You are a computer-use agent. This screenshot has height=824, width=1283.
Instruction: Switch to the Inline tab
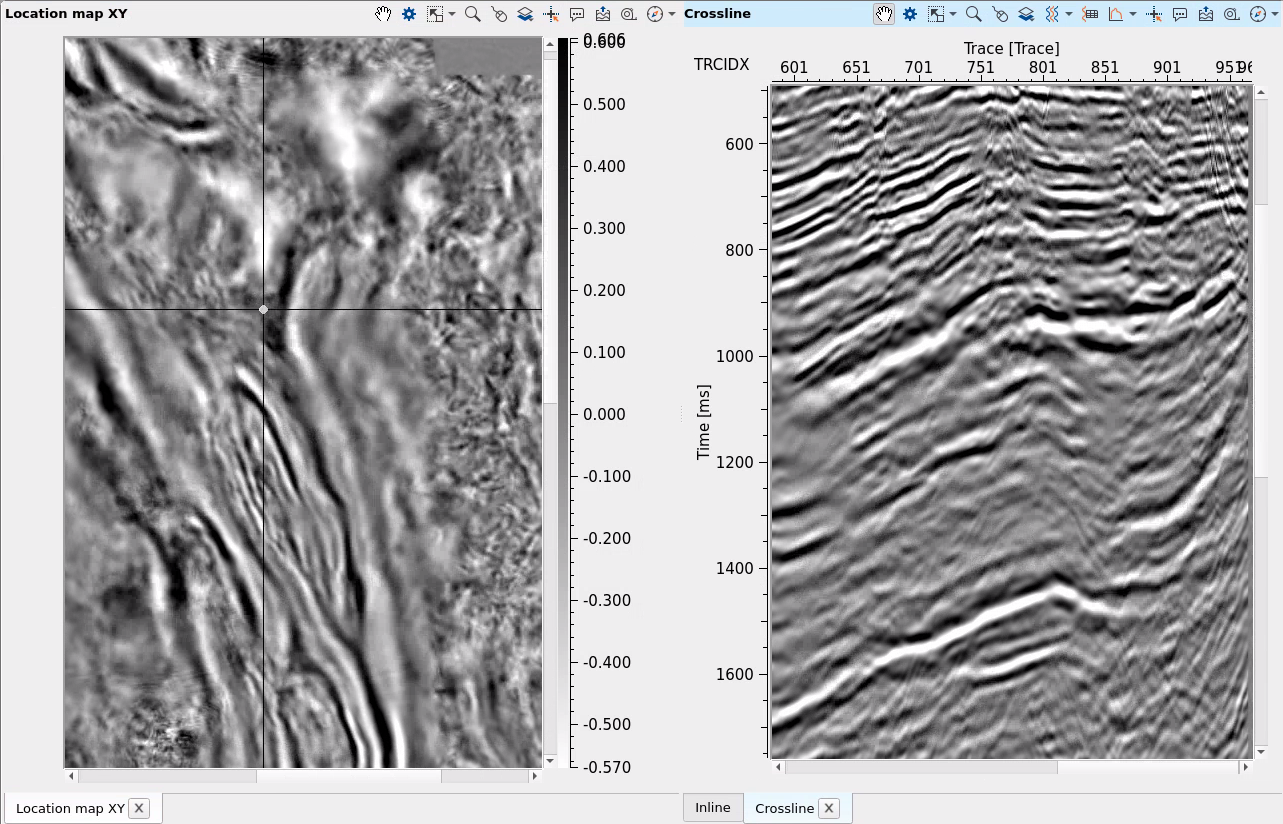(713, 808)
